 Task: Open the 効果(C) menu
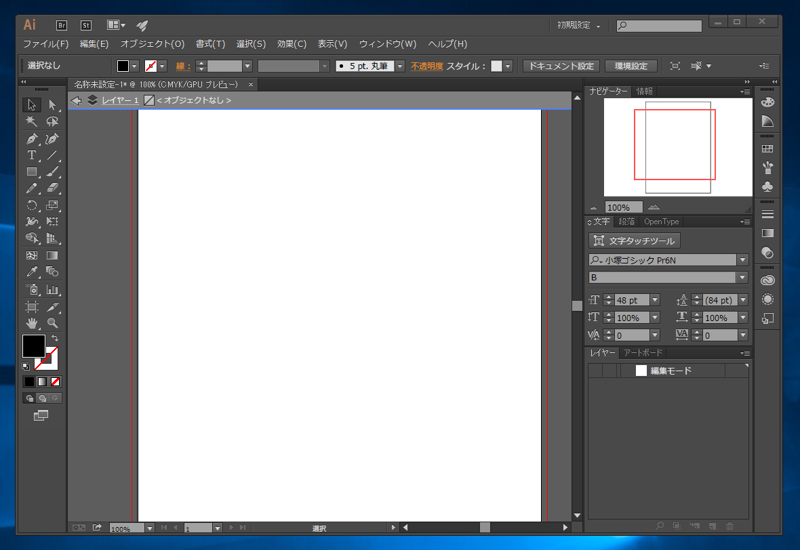pos(291,44)
